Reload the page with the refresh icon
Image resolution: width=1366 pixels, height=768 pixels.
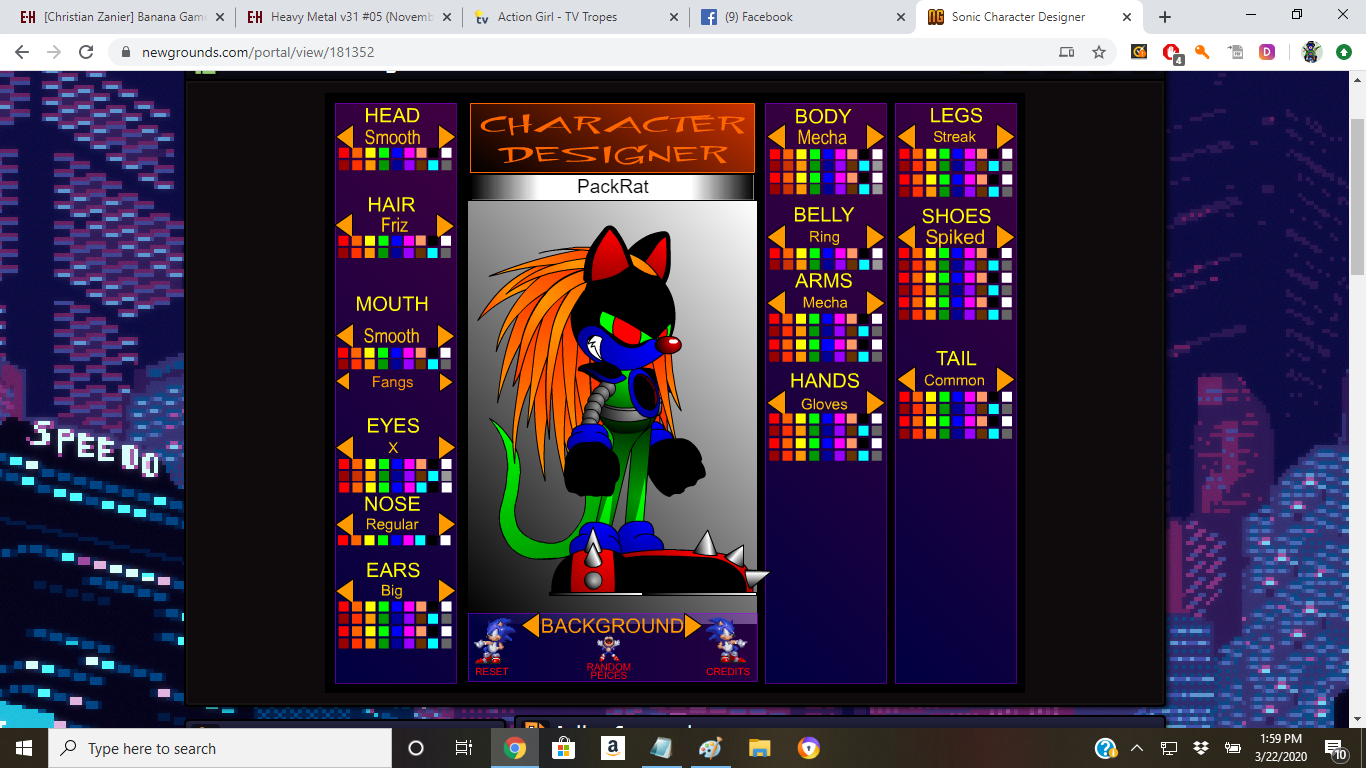point(86,52)
